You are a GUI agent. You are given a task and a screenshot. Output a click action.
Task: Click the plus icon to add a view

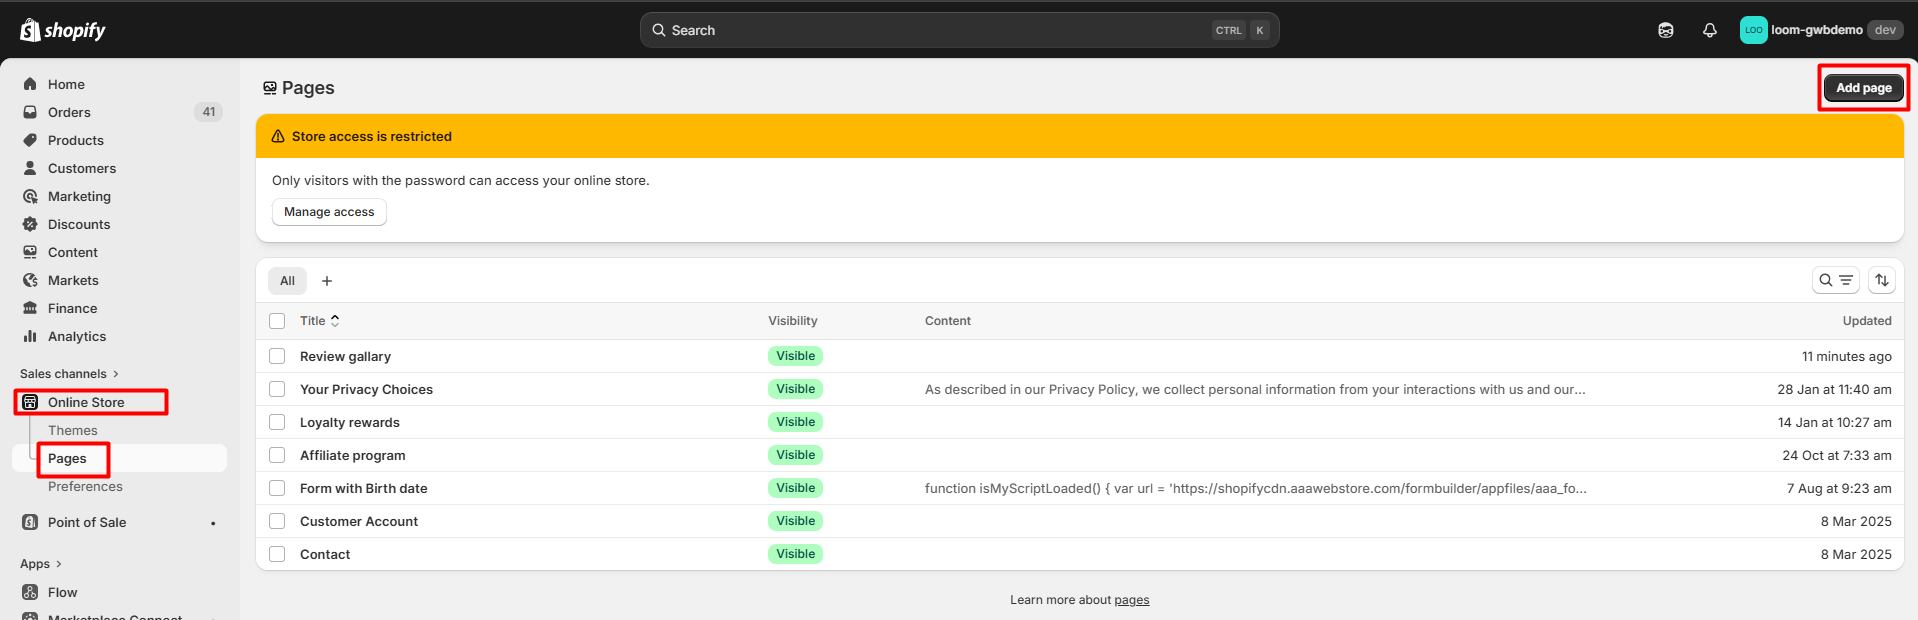[x=326, y=281]
